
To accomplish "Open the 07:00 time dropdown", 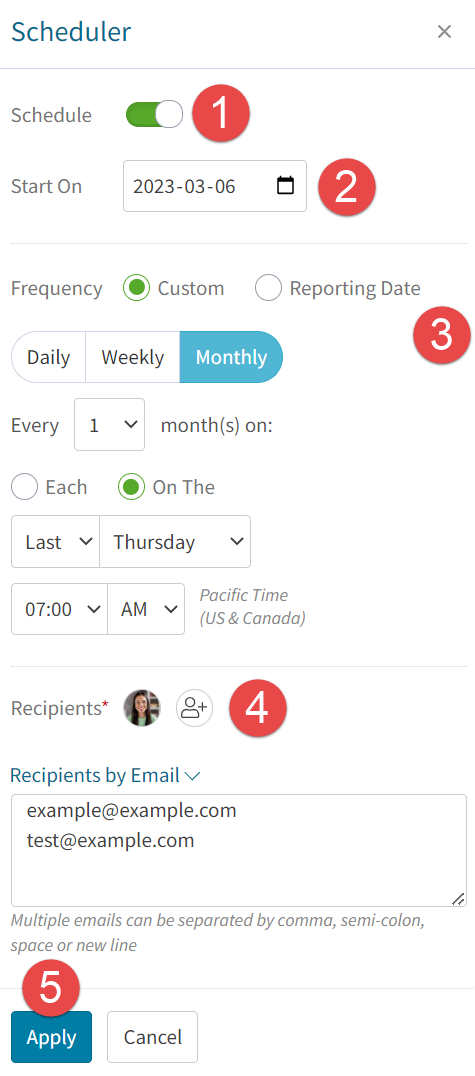I will pos(60,609).
